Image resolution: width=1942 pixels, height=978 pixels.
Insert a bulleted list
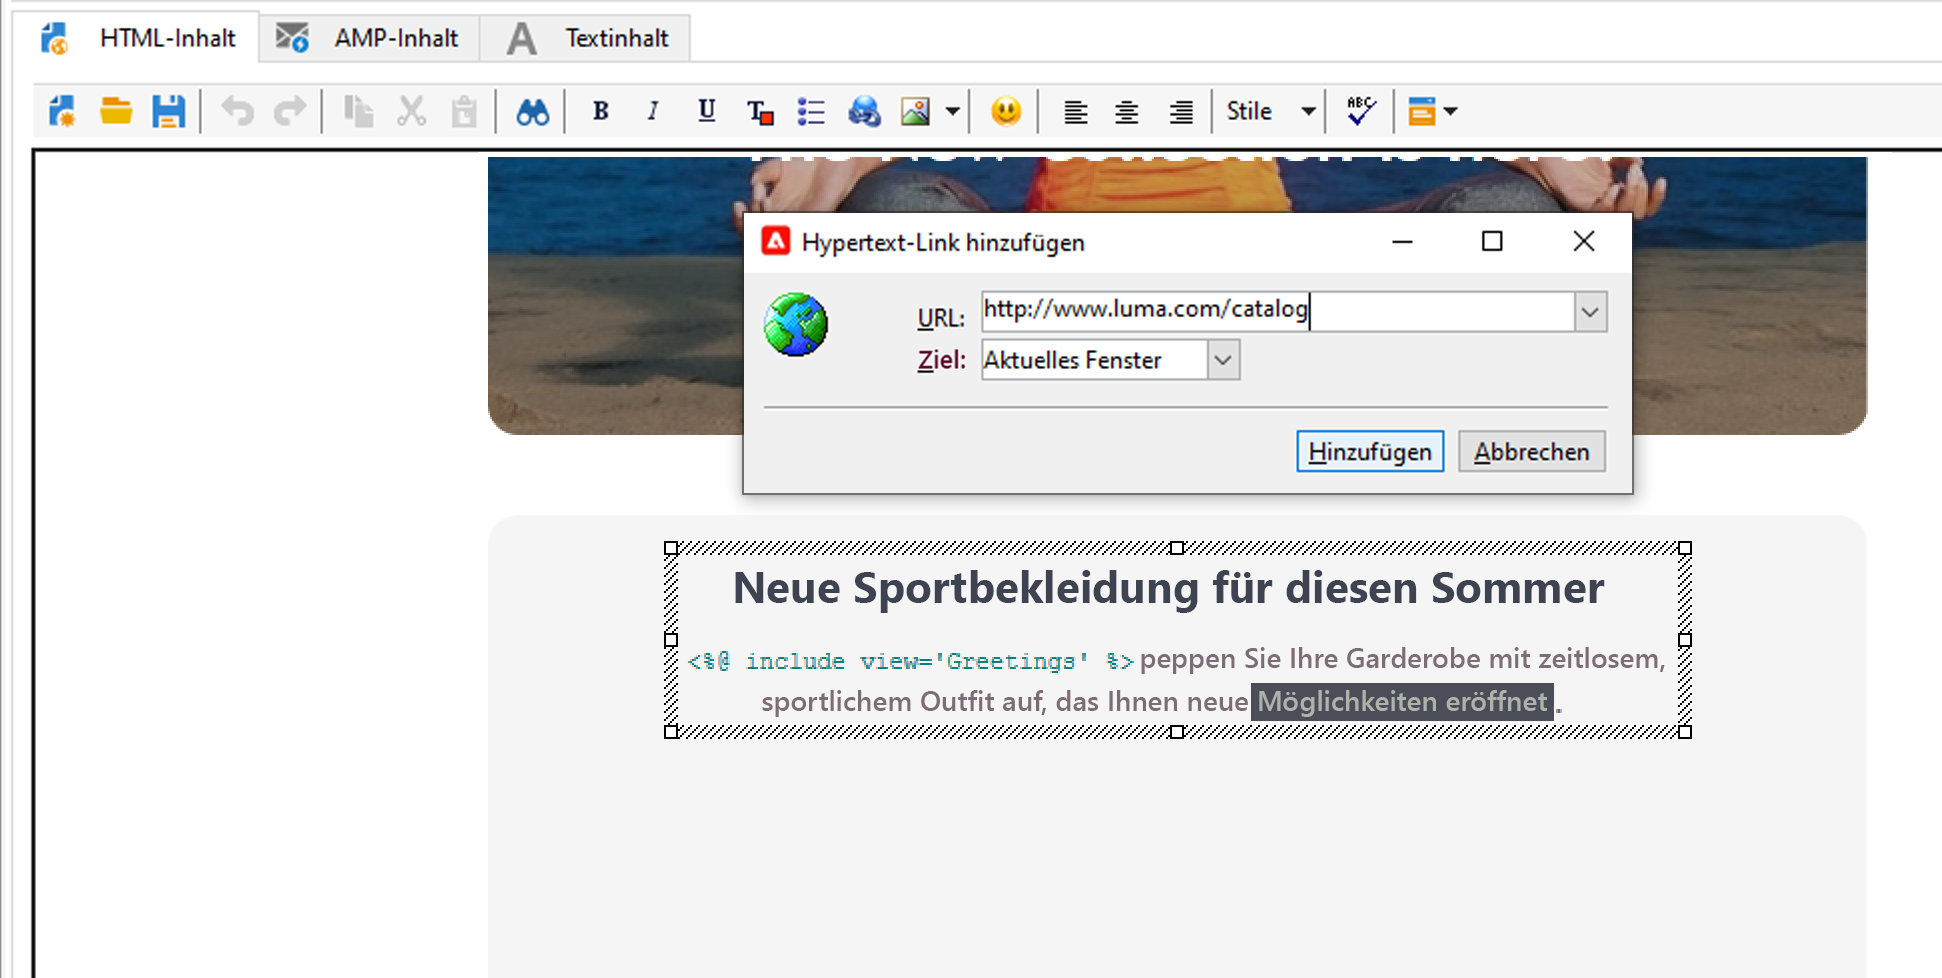811,111
